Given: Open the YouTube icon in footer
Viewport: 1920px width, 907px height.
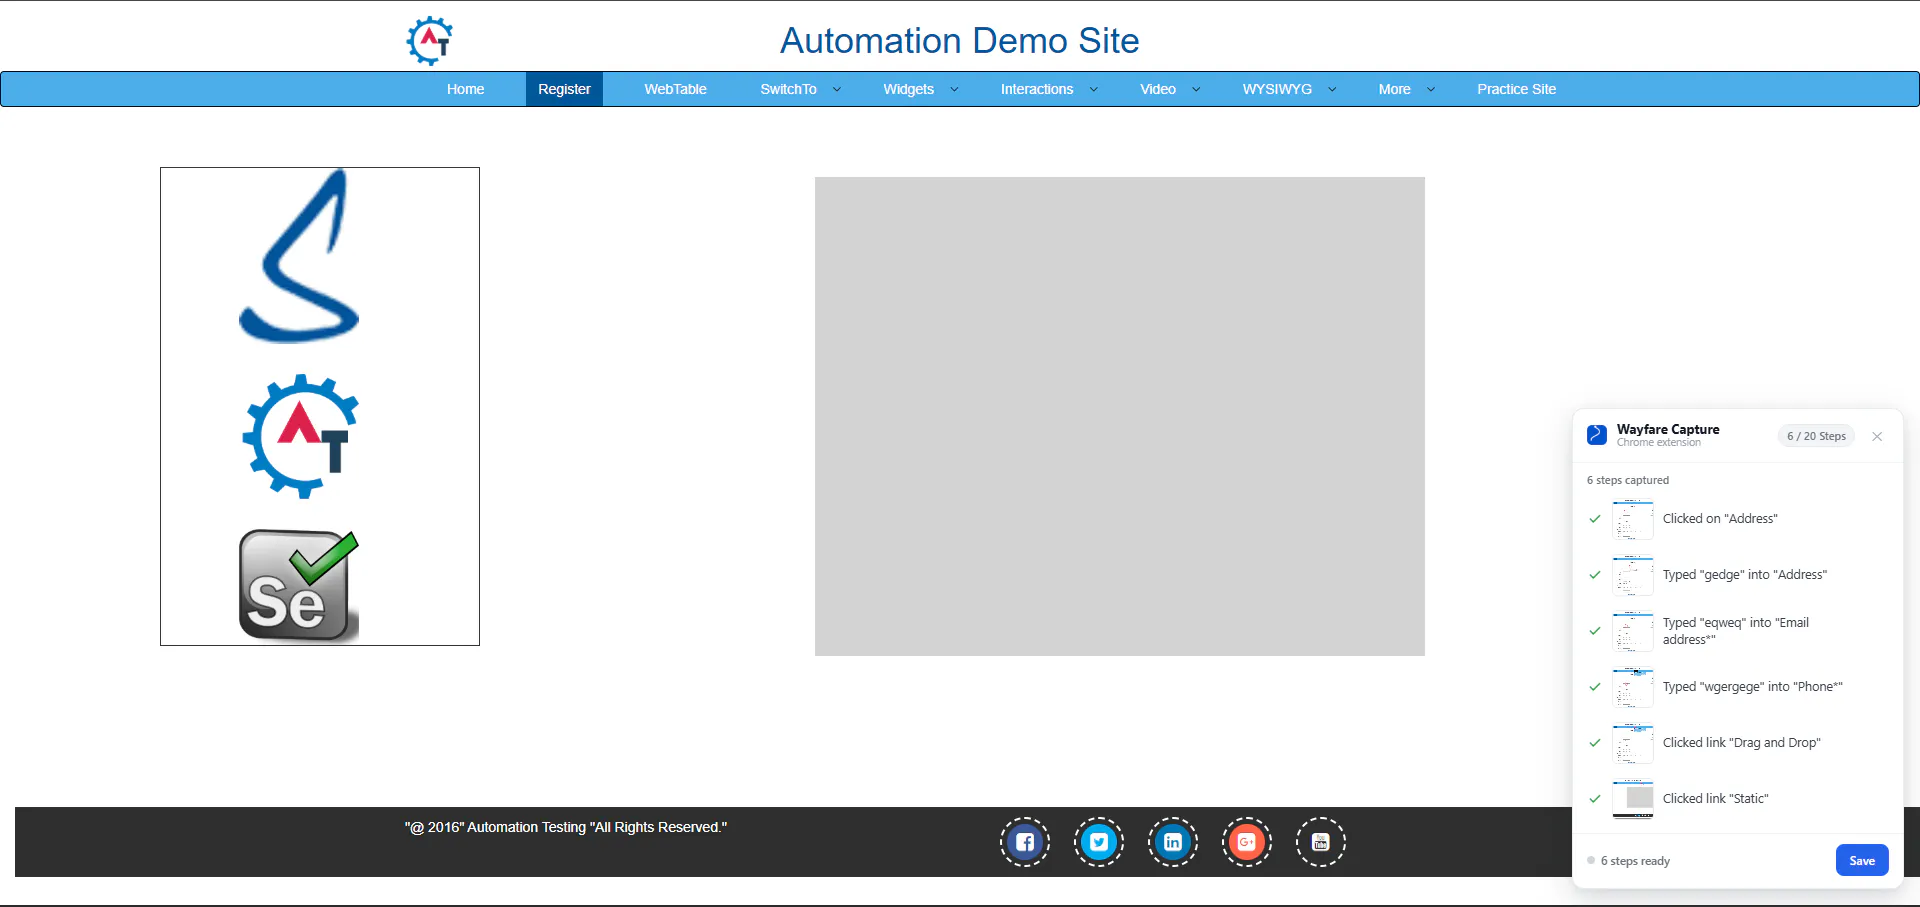Looking at the screenshot, I should [1321, 842].
